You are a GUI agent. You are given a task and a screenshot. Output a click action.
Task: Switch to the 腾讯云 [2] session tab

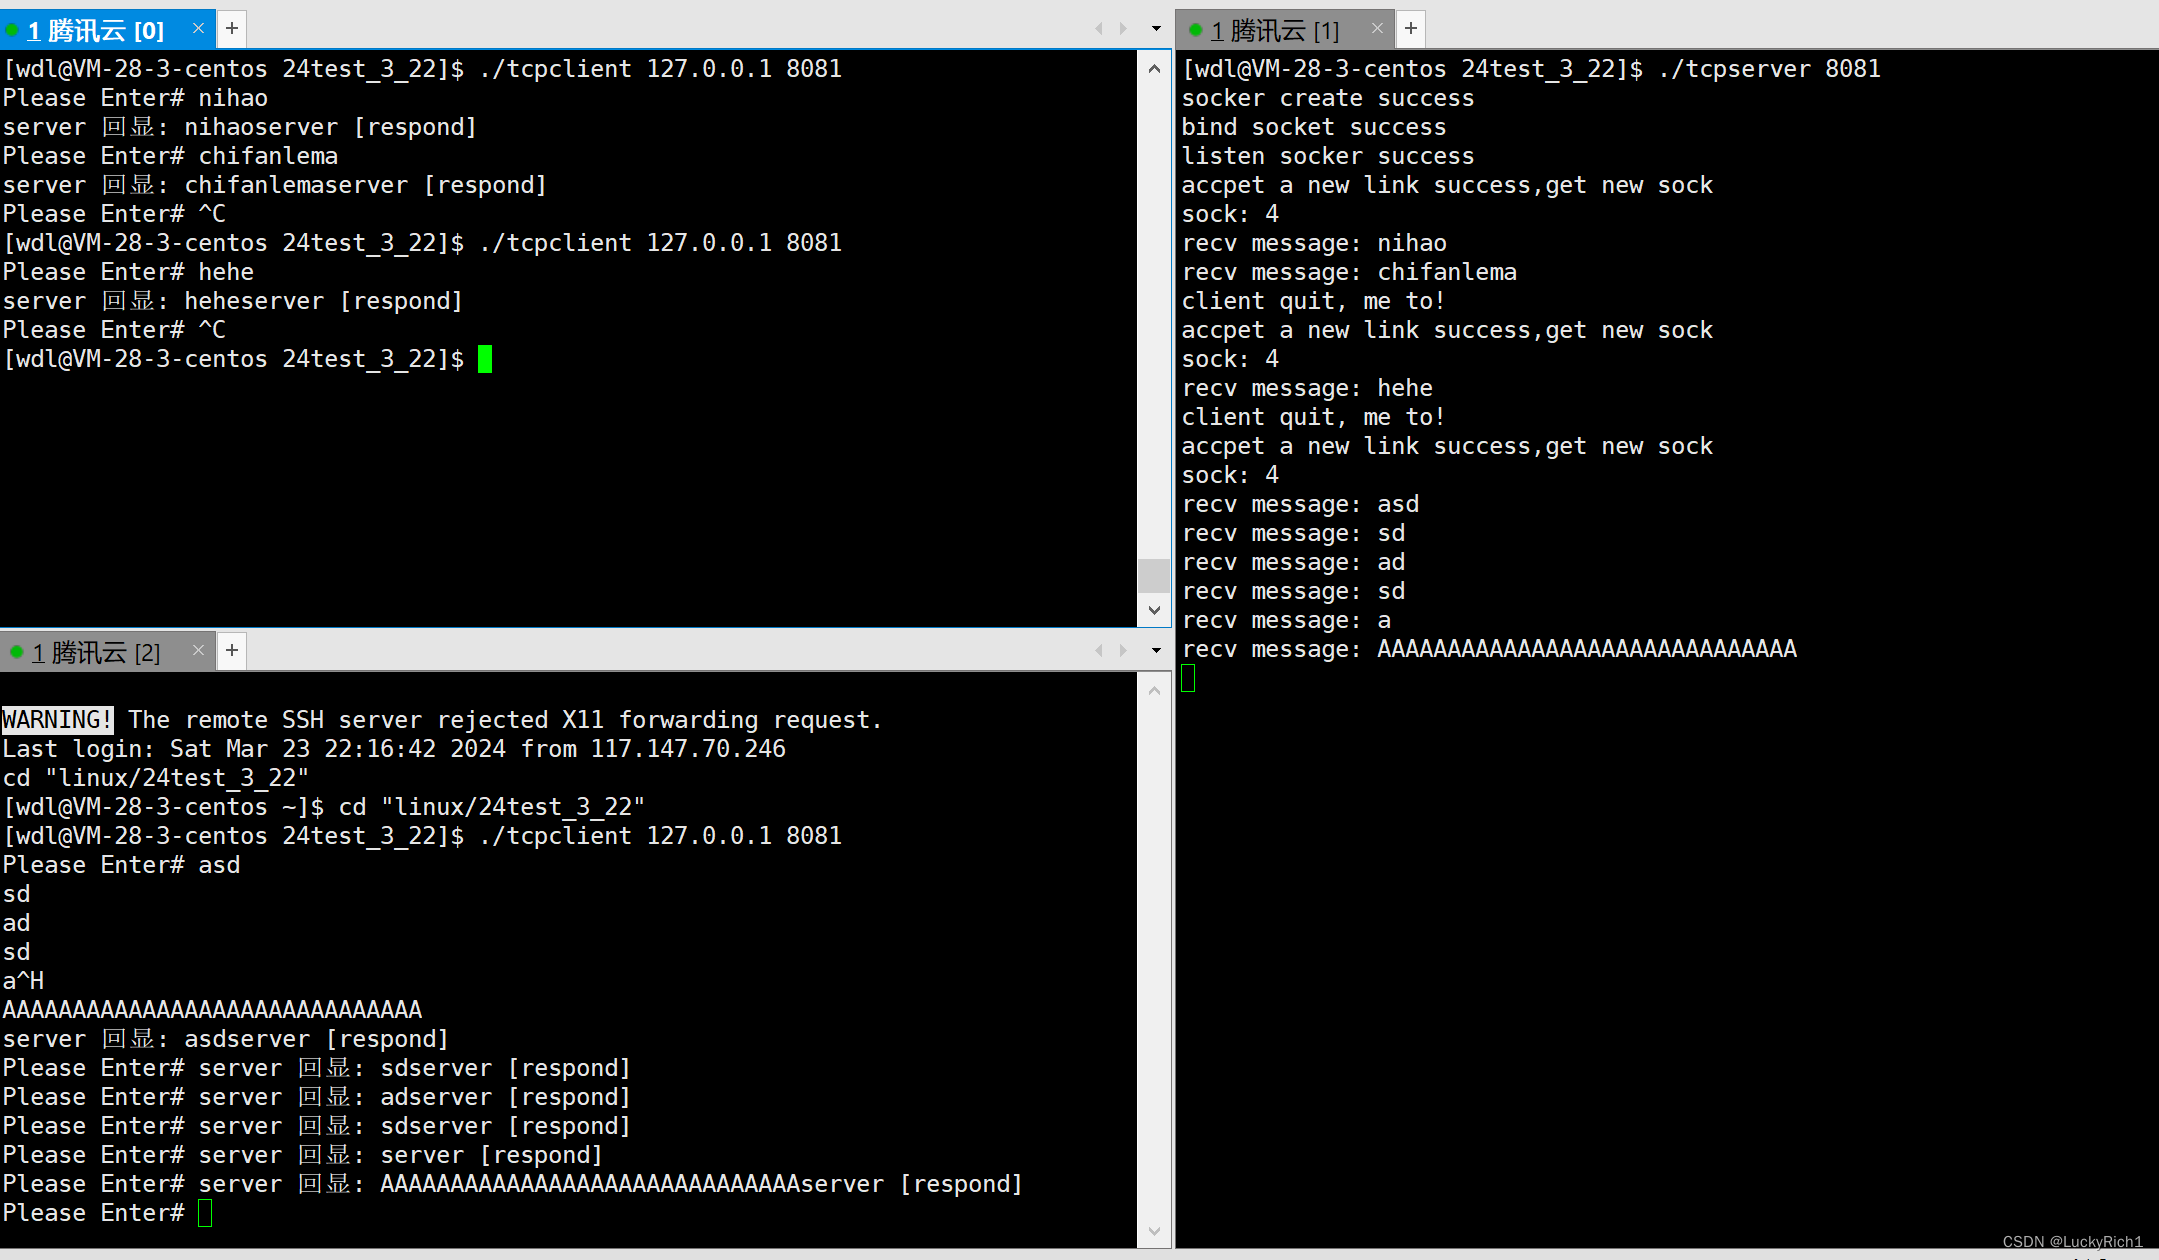pyautogui.click(x=95, y=652)
